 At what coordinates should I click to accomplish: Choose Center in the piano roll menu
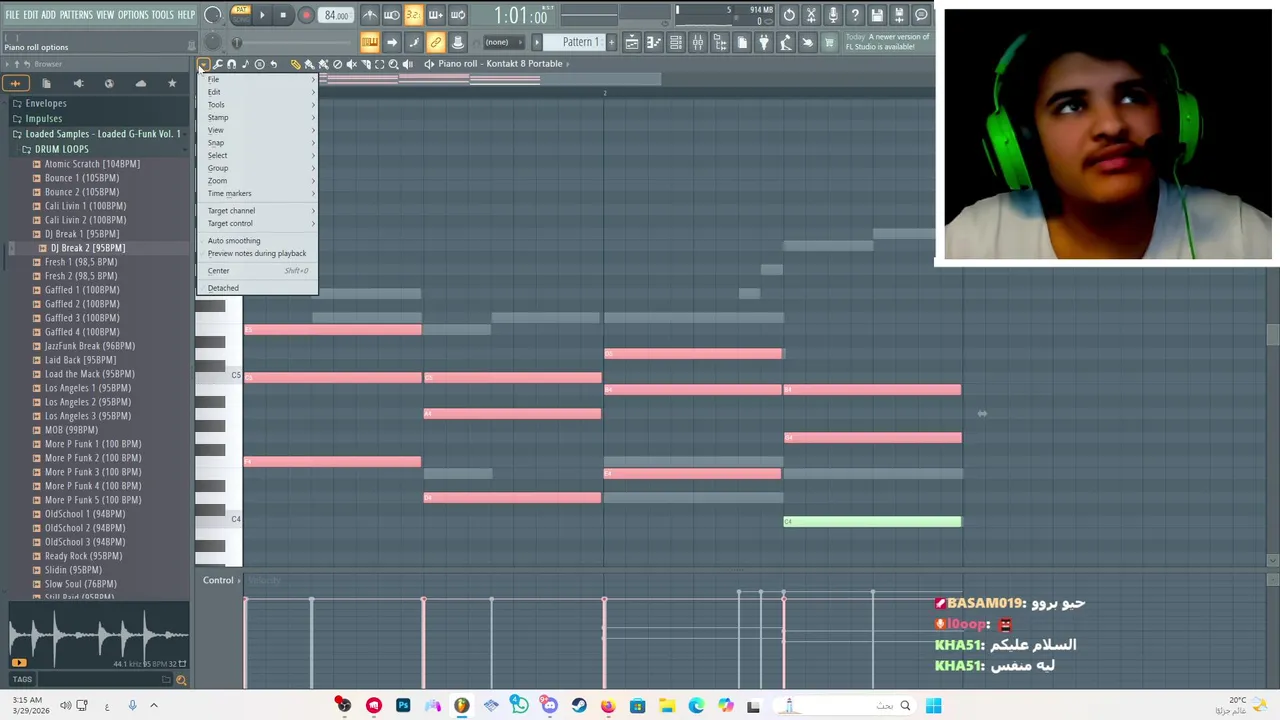(257, 271)
